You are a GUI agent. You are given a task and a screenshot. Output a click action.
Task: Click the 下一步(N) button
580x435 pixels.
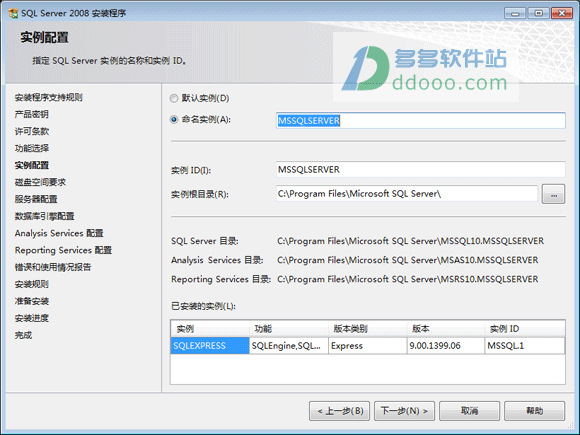click(404, 411)
